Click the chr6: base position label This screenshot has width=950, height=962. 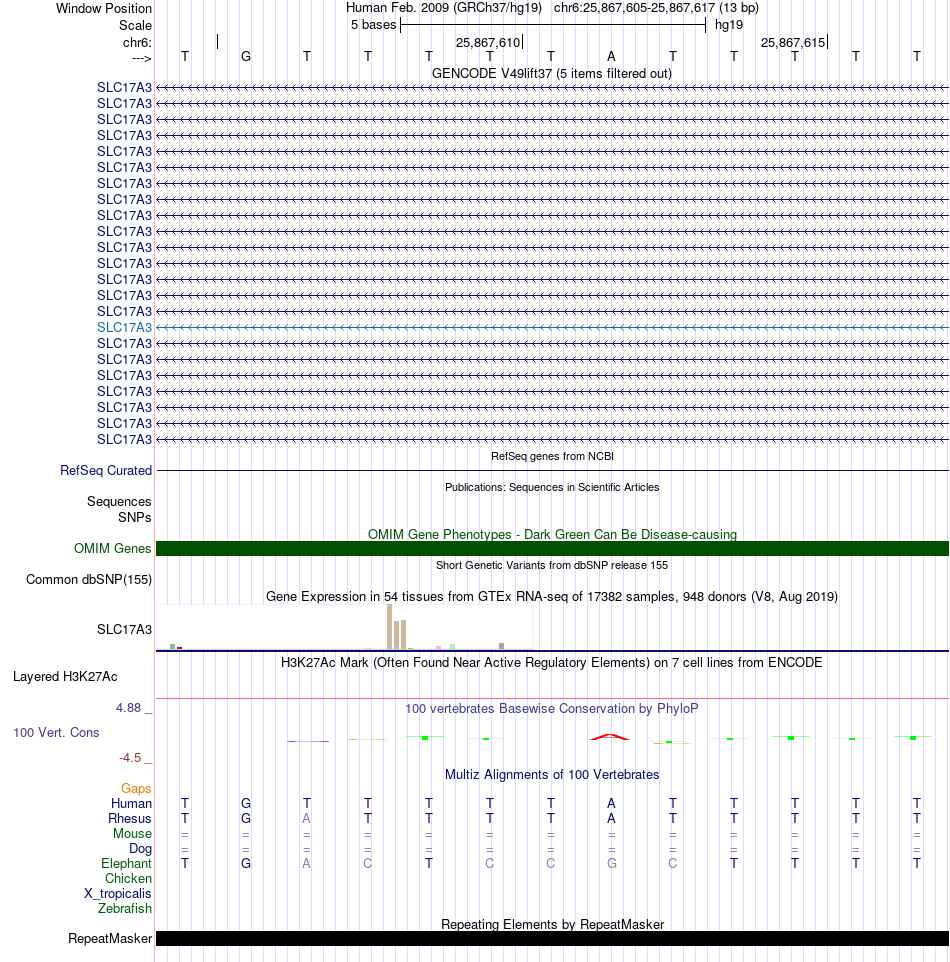137,43
